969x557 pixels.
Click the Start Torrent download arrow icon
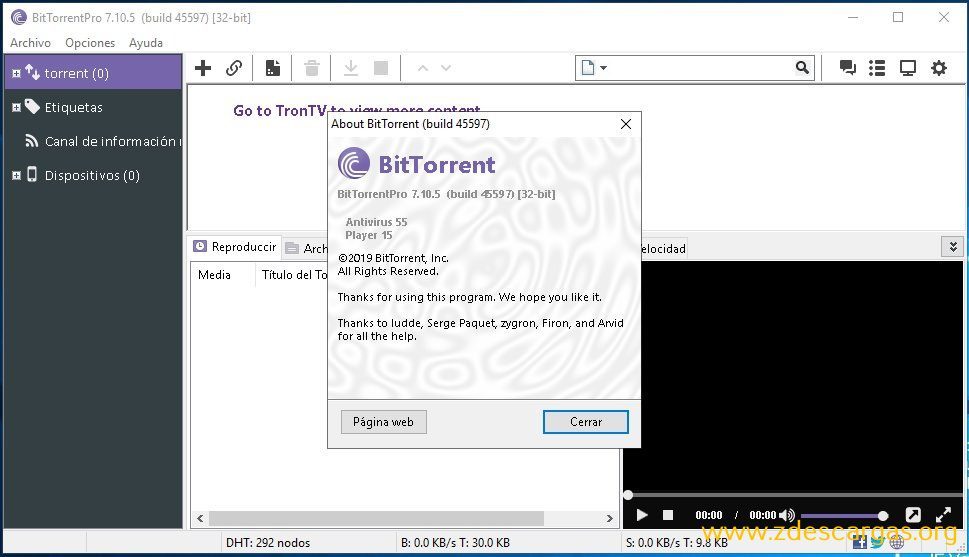(x=350, y=68)
